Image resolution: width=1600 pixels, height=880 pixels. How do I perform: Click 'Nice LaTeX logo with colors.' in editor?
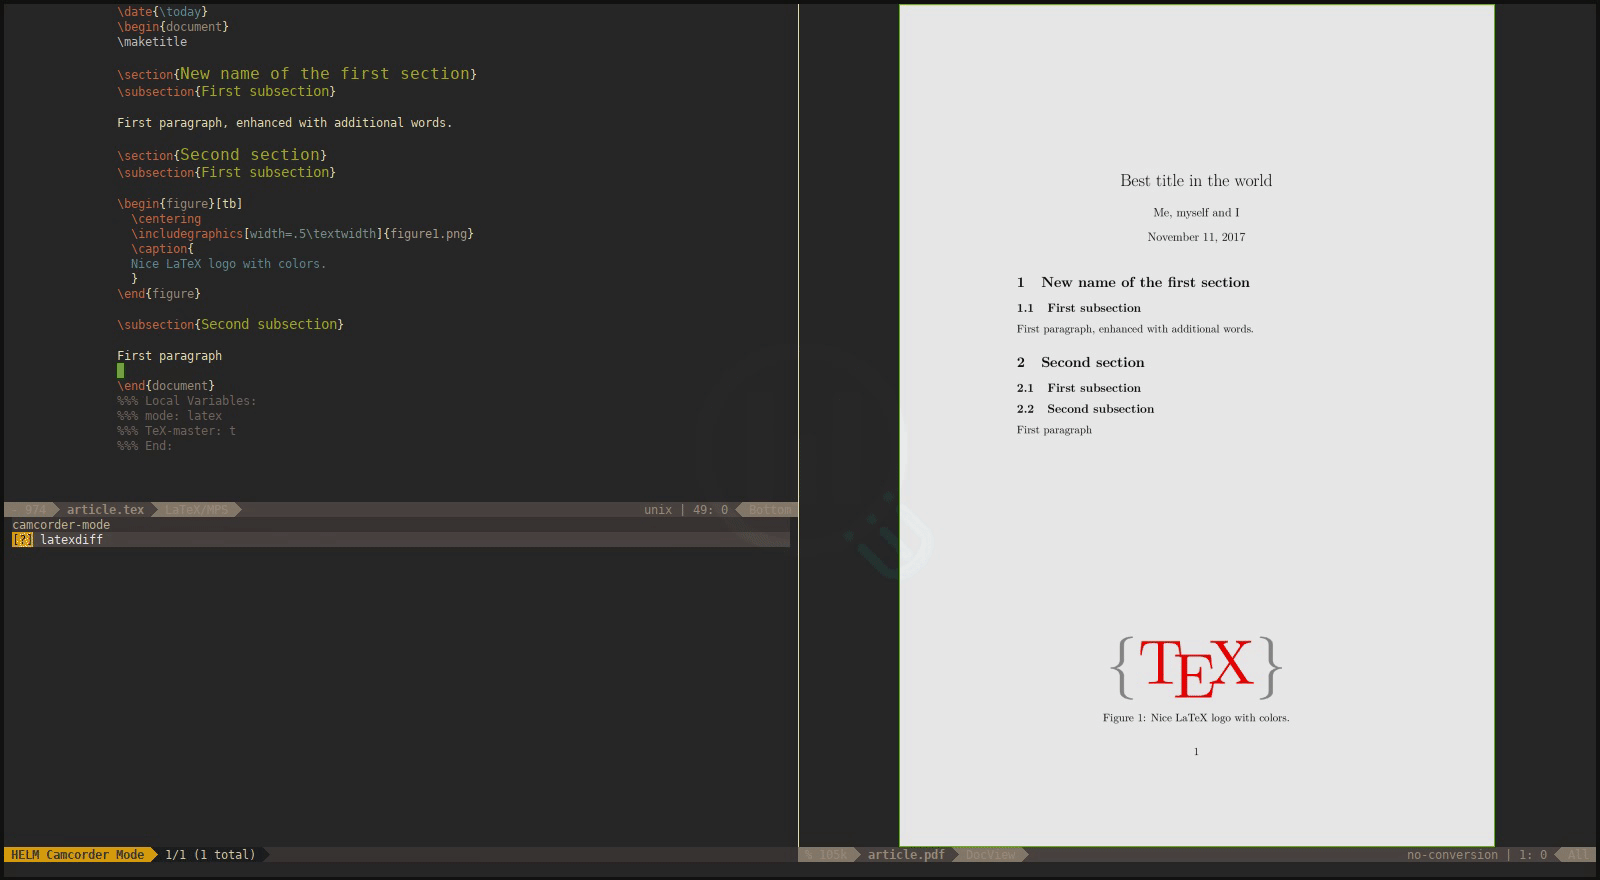229,264
